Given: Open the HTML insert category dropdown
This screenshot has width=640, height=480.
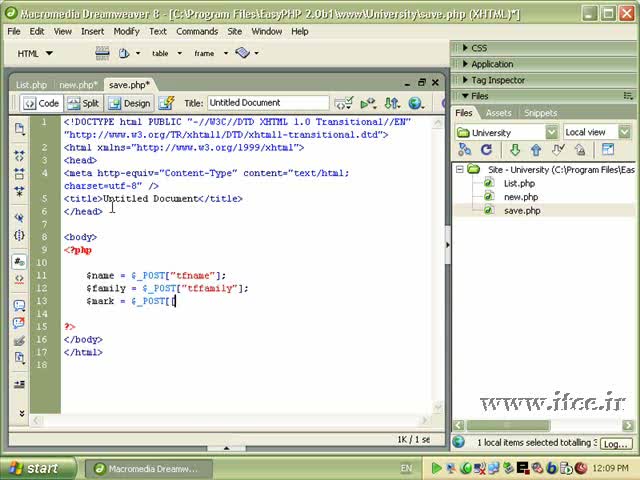Looking at the screenshot, I should [x=35, y=53].
